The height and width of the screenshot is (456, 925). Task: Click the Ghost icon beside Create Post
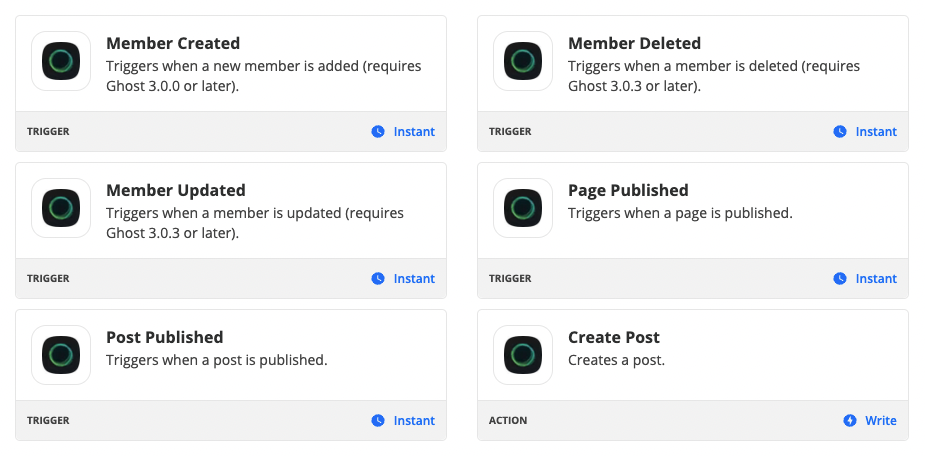pyautogui.click(x=523, y=355)
